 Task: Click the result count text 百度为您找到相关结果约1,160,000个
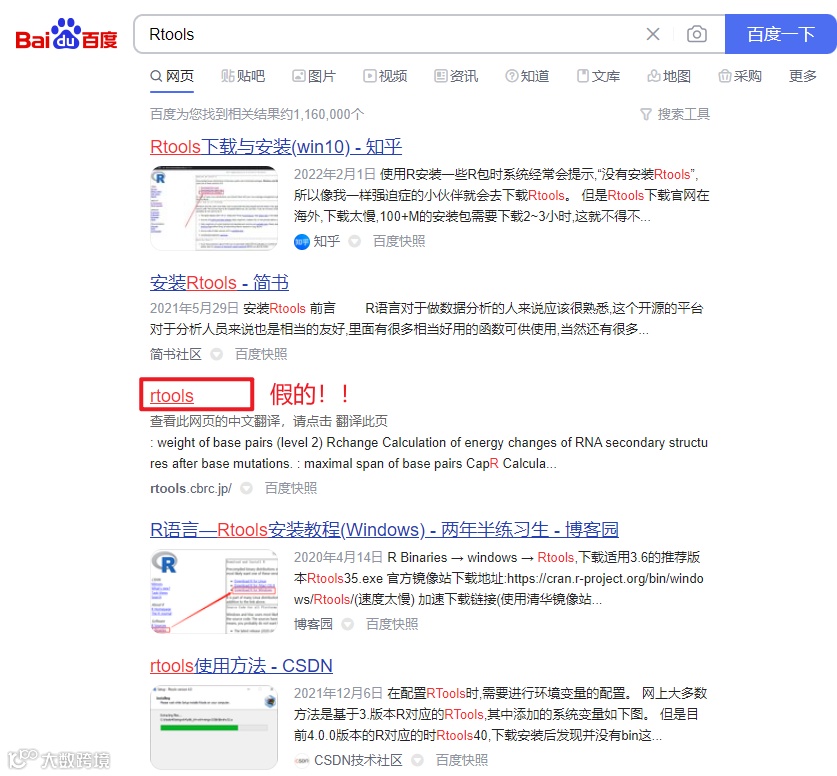tap(257, 114)
